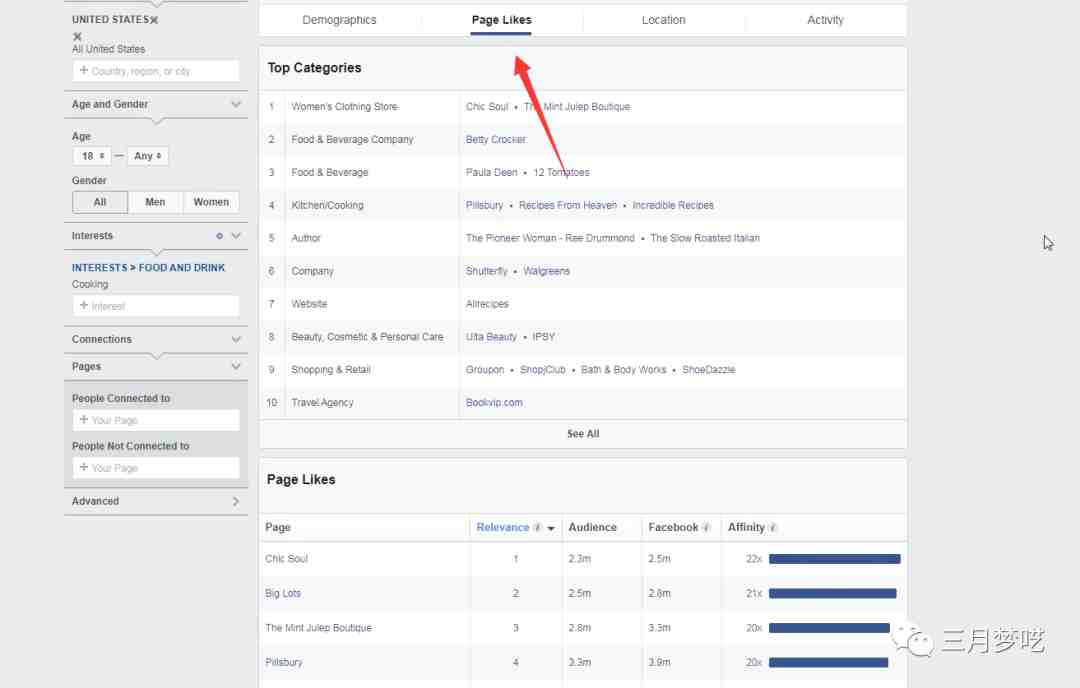
Task: Collapse the Interests section chevron
Action: [236, 236]
